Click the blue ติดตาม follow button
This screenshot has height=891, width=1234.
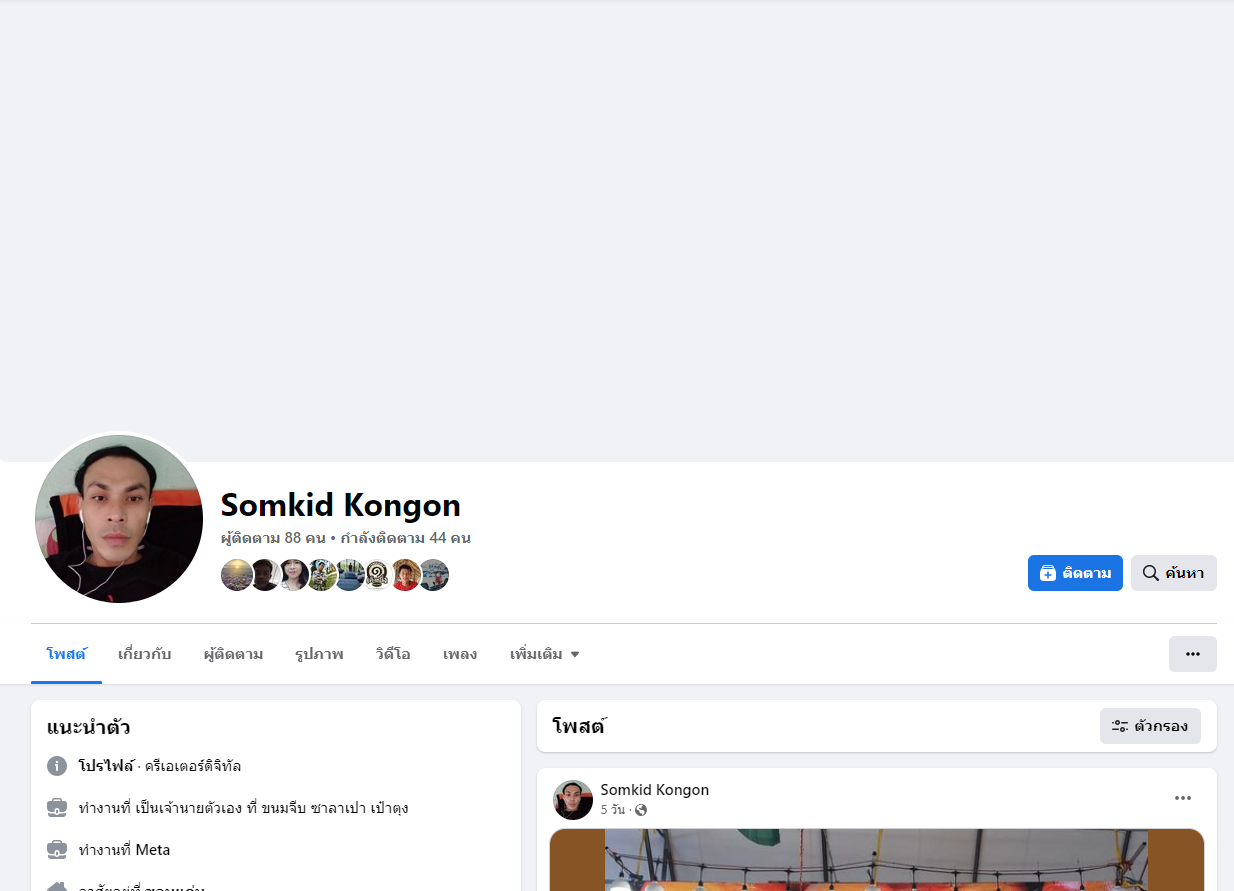[1075, 573]
